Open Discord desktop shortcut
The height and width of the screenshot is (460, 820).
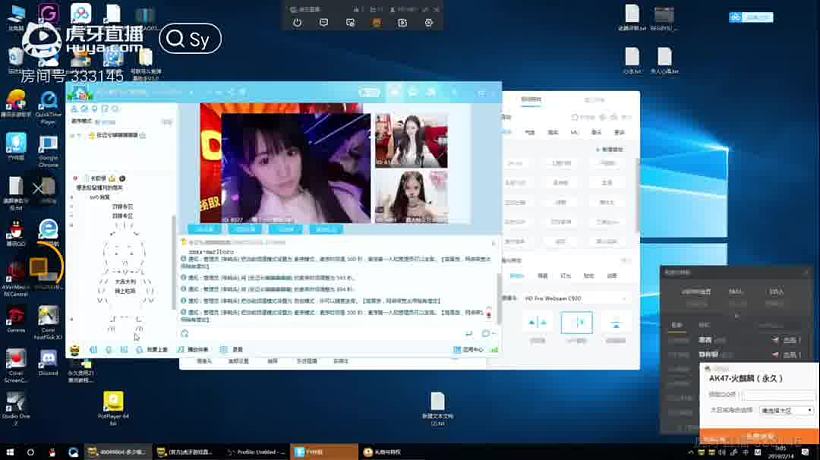click(47, 358)
